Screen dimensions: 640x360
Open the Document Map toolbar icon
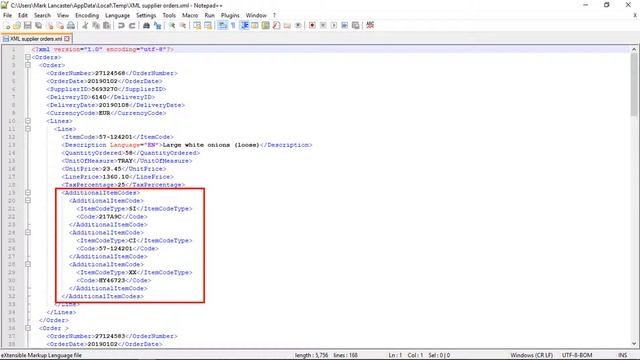point(266,25)
